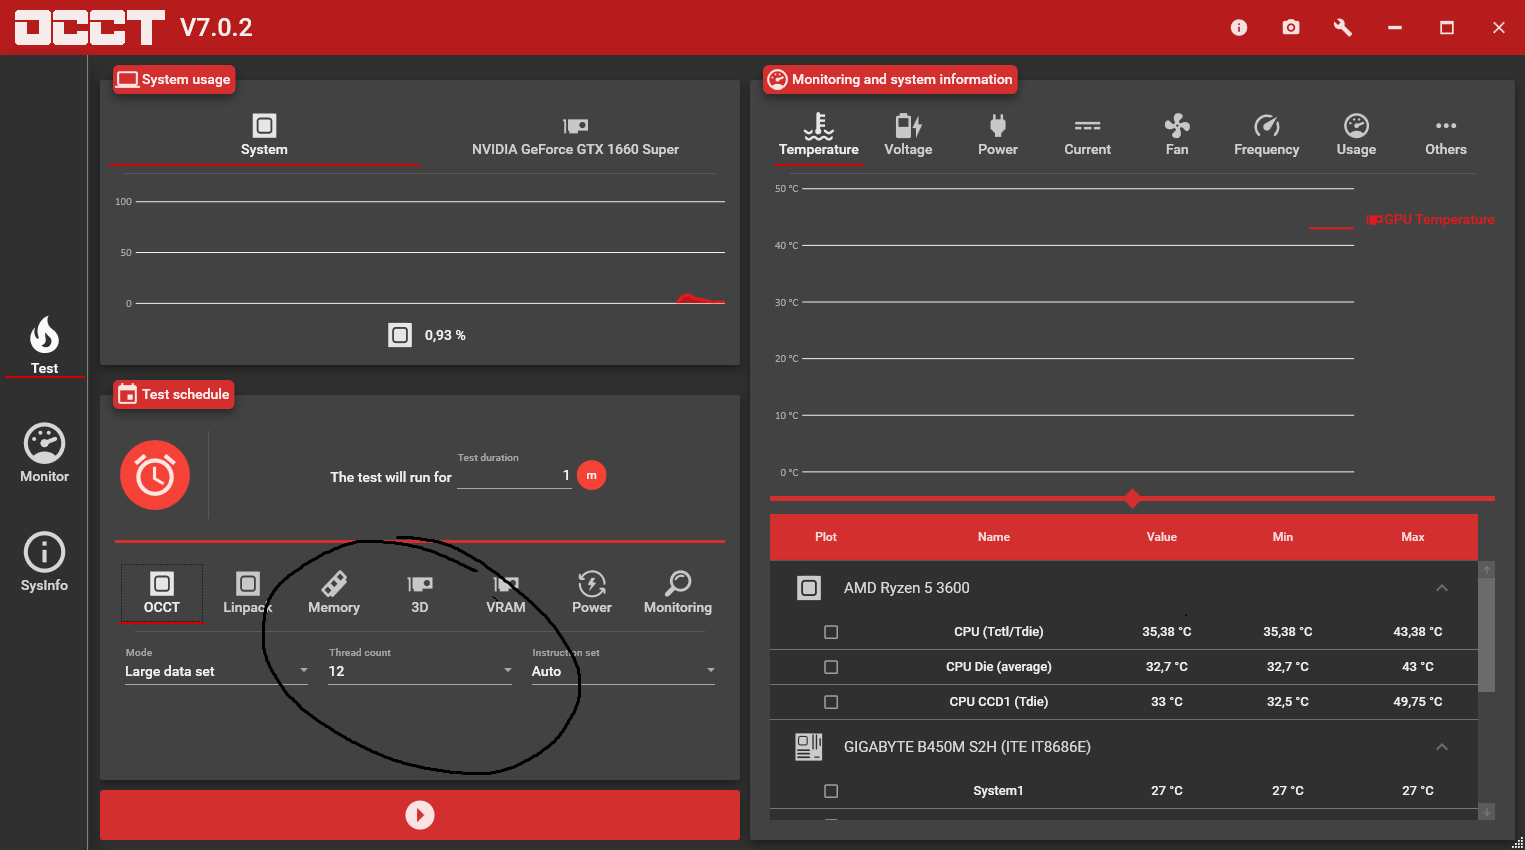The width and height of the screenshot is (1525, 850).
Task: Enable plot for CPU Die (average)
Action: coord(831,667)
